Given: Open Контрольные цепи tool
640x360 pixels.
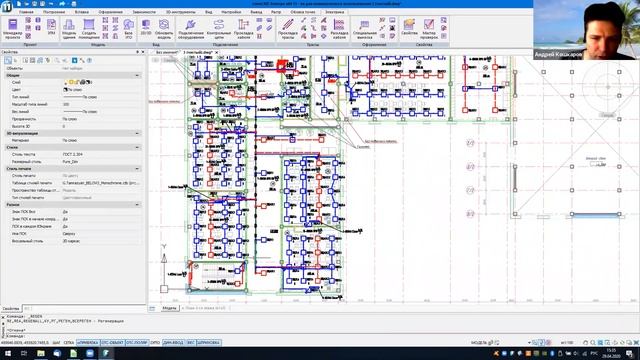Looking at the screenshot, I should (219, 29).
